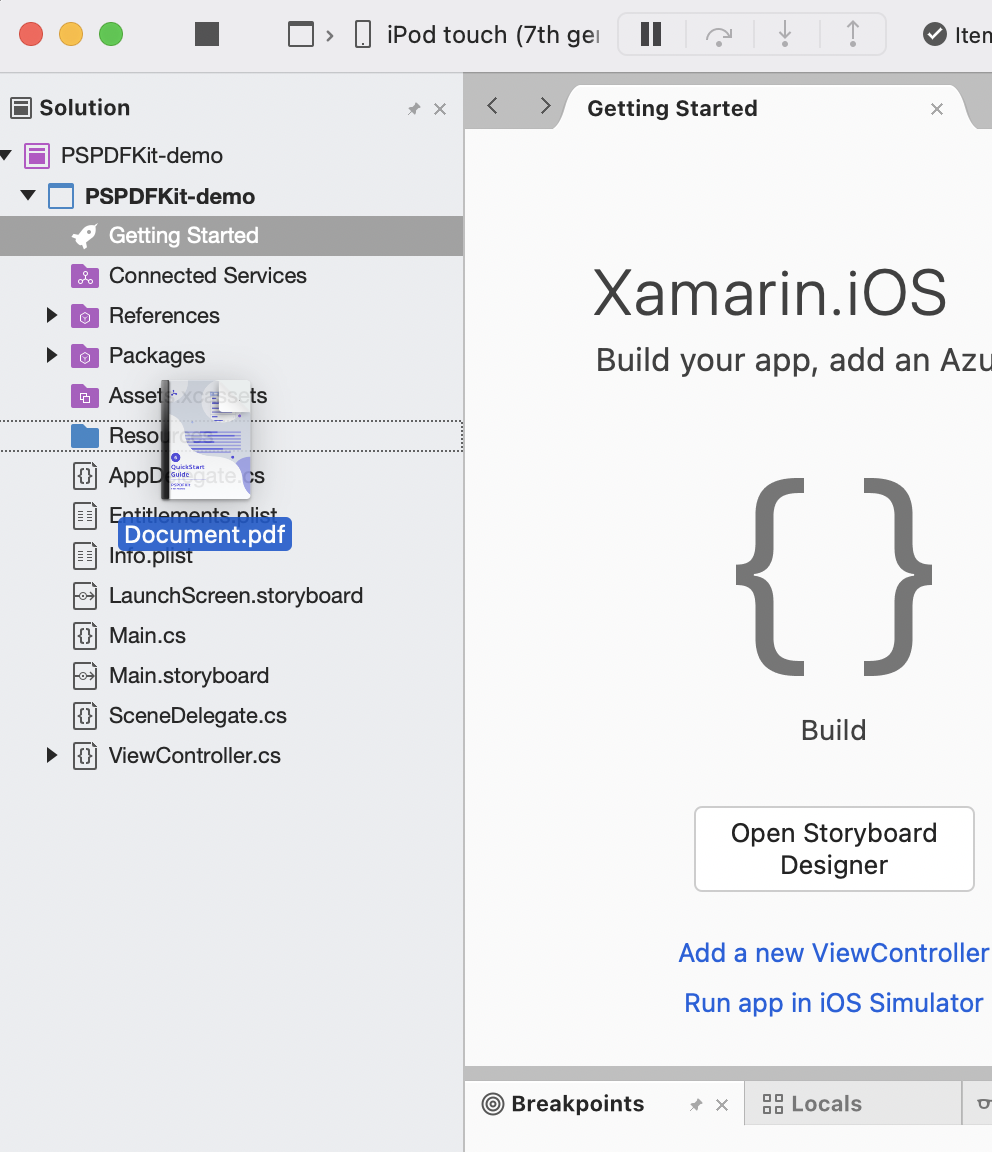This screenshot has width=992, height=1152.
Task: Click the project PSPDFKit-demo window icon
Action: click(61, 196)
